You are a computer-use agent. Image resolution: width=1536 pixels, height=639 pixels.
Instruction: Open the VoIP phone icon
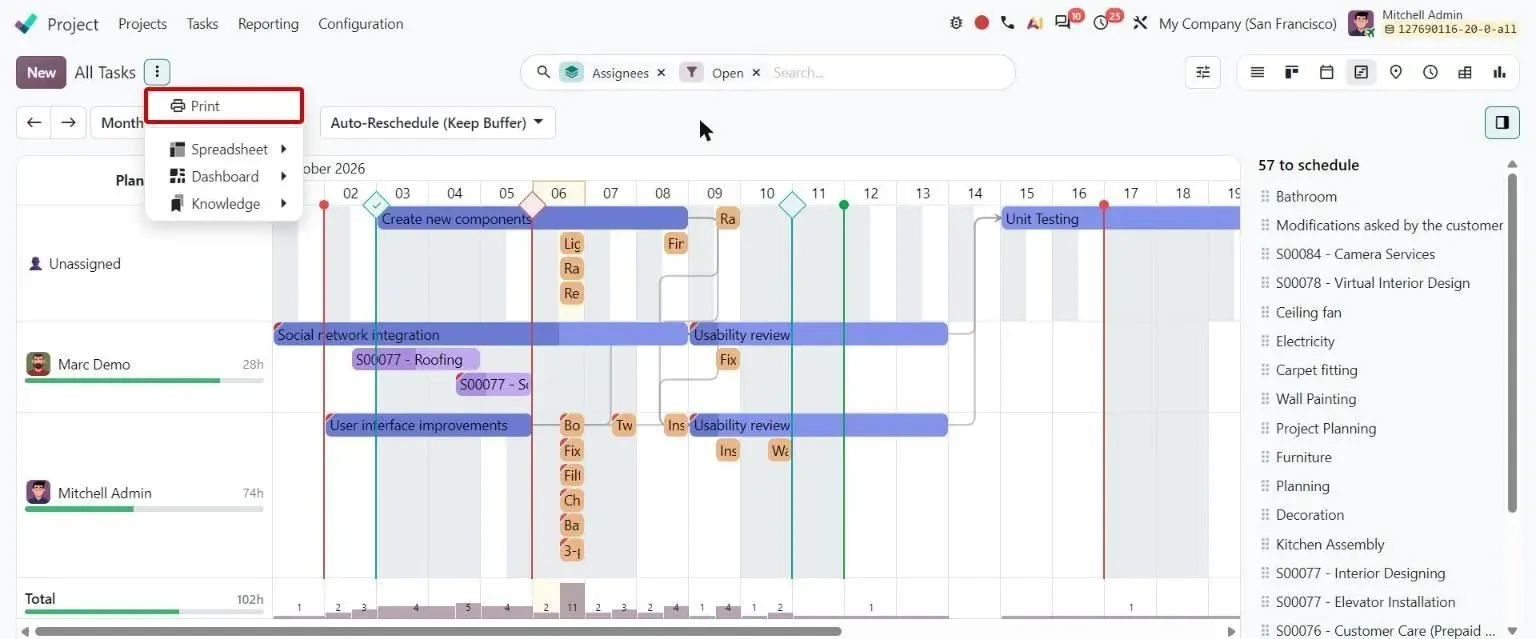coord(1007,23)
